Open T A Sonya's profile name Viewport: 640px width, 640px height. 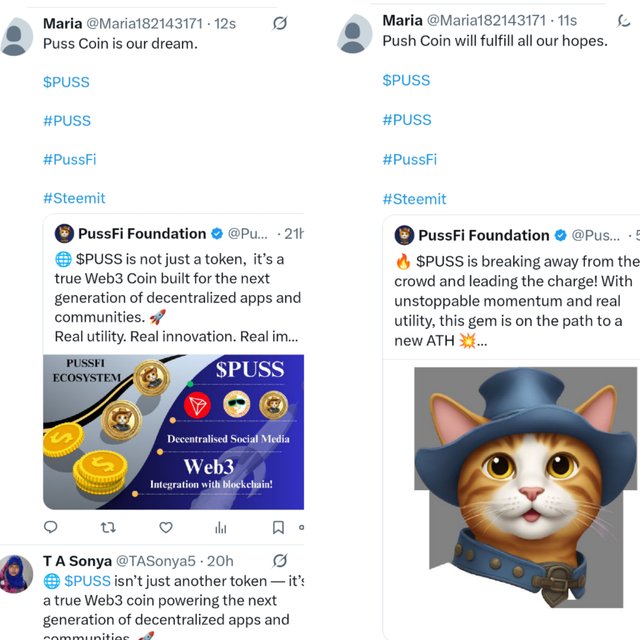pyautogui.click(x=75, y=560)
